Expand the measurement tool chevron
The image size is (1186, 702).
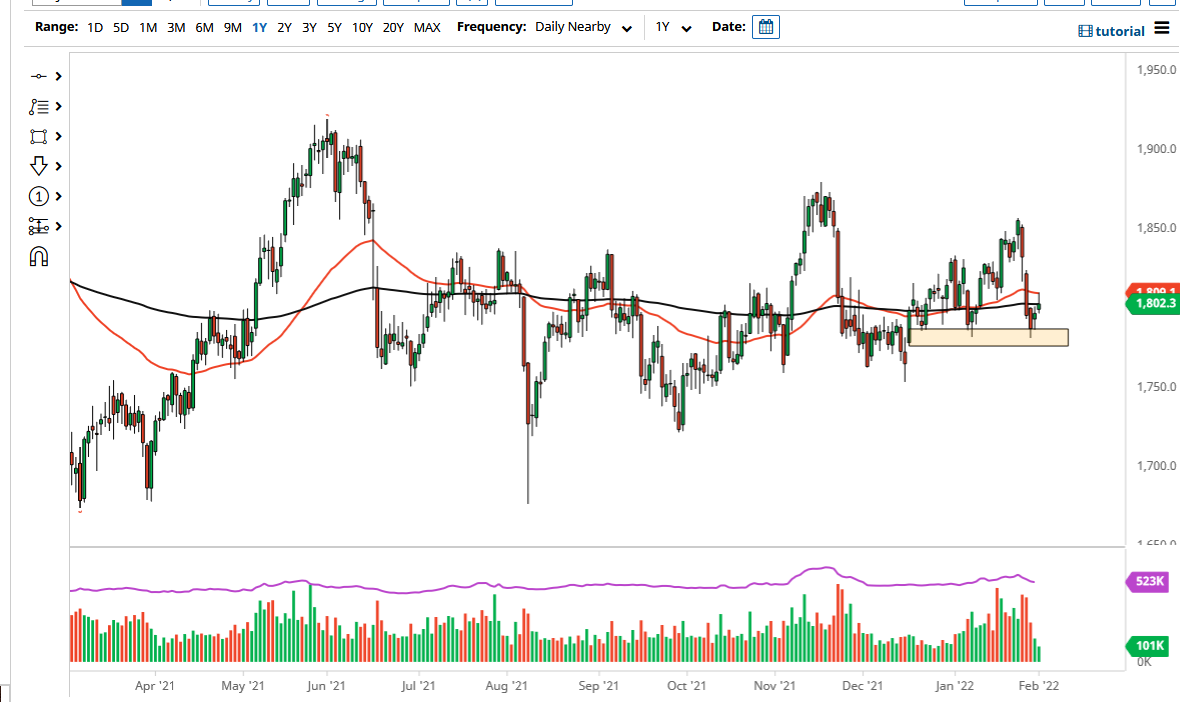[x=58, y=226]
